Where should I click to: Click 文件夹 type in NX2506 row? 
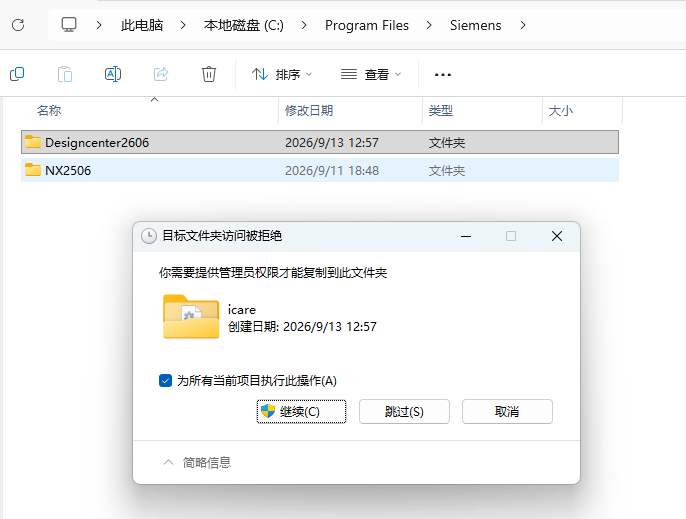(x=447, y=170)
